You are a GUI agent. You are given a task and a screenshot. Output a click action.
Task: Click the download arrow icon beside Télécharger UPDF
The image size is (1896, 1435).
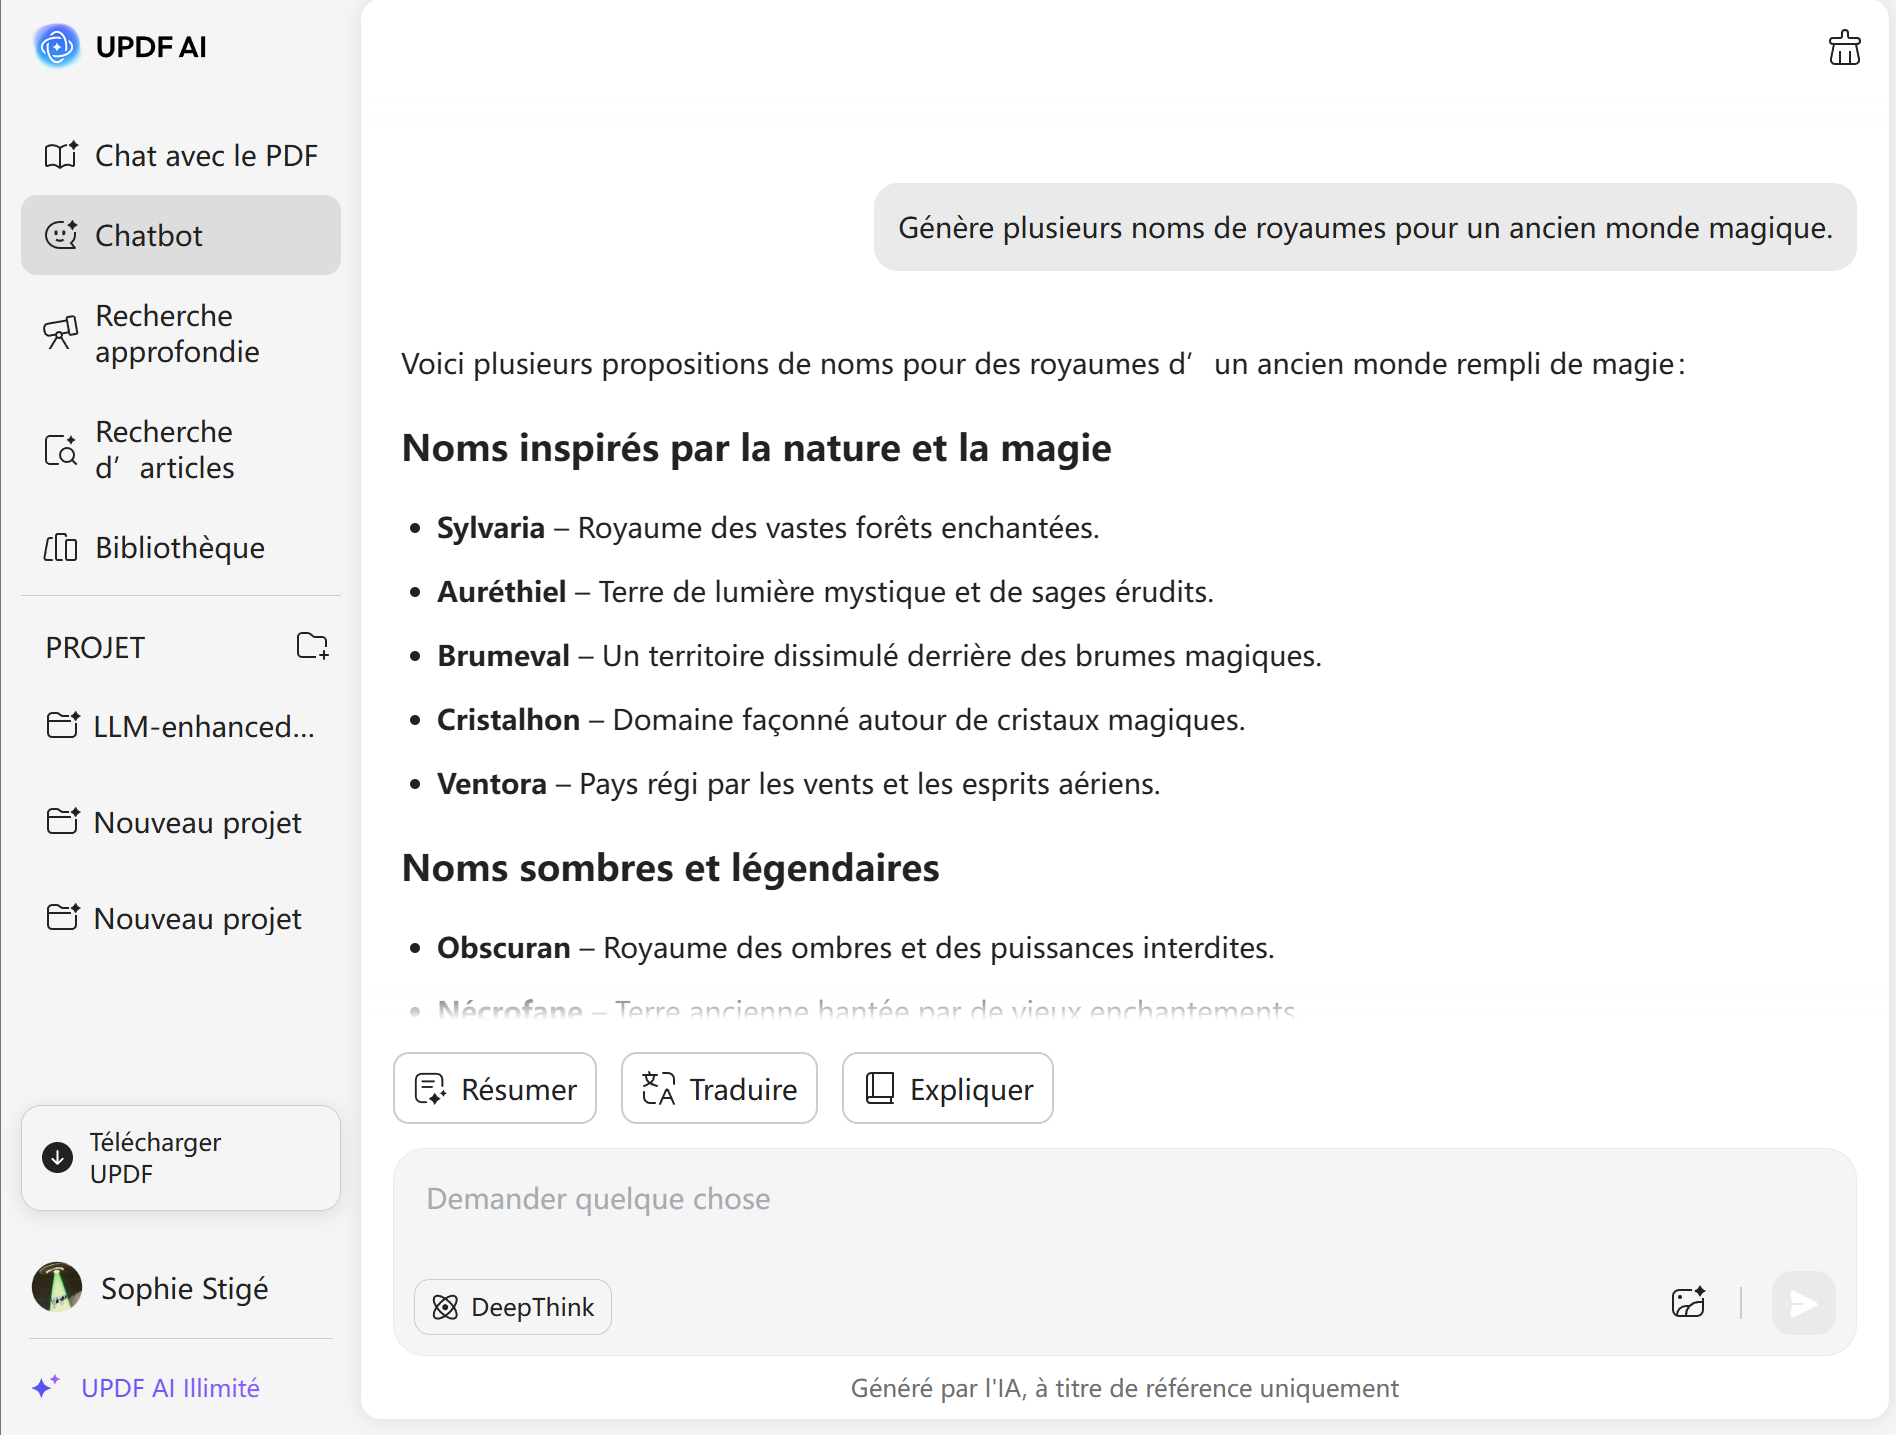coord(58,1157)
